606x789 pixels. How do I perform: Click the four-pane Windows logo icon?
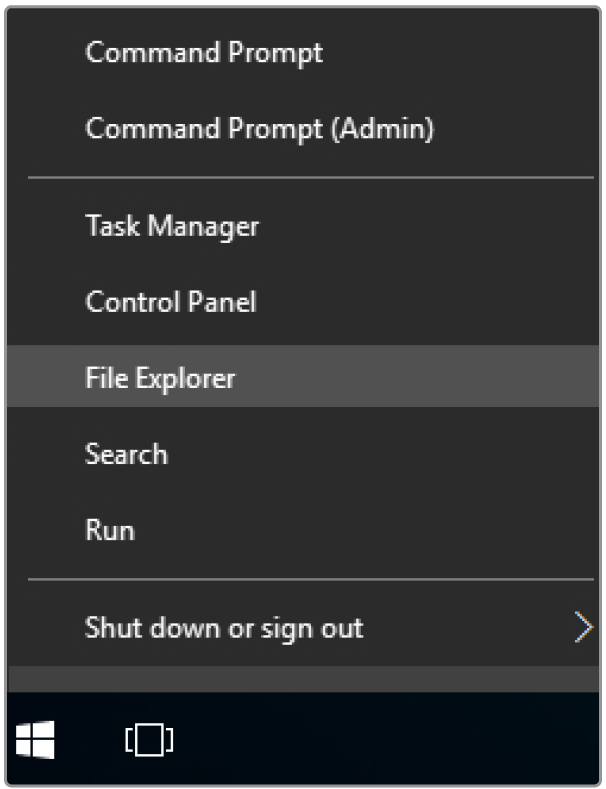coord(36,740)
